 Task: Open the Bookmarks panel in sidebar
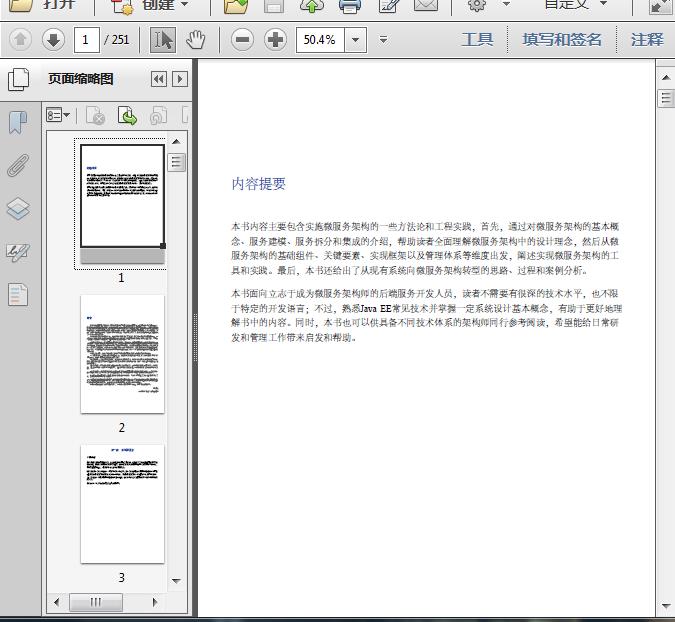17,123
